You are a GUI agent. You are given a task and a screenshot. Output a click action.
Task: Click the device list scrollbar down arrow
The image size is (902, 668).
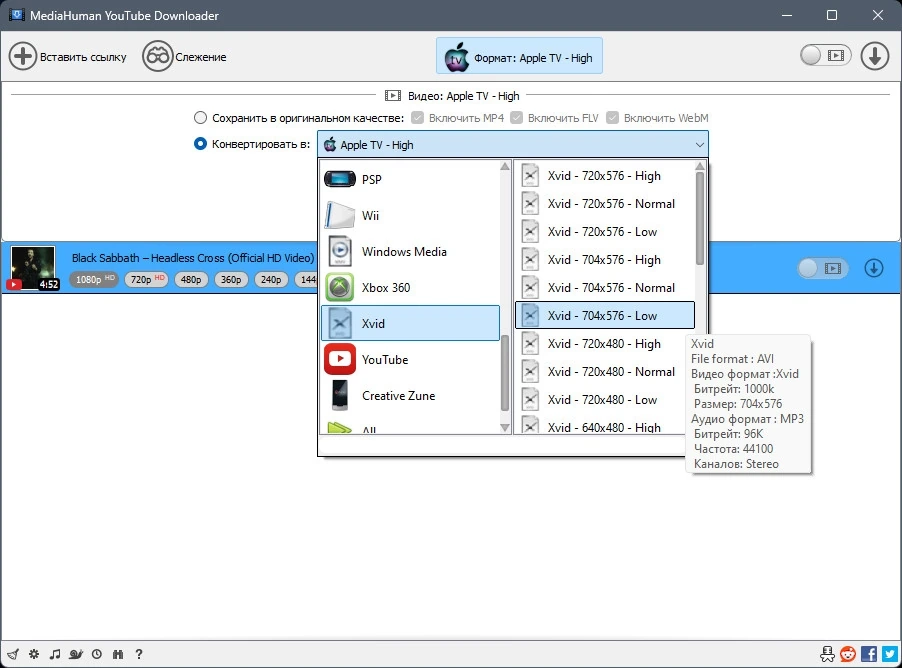[x=505, y=427]
